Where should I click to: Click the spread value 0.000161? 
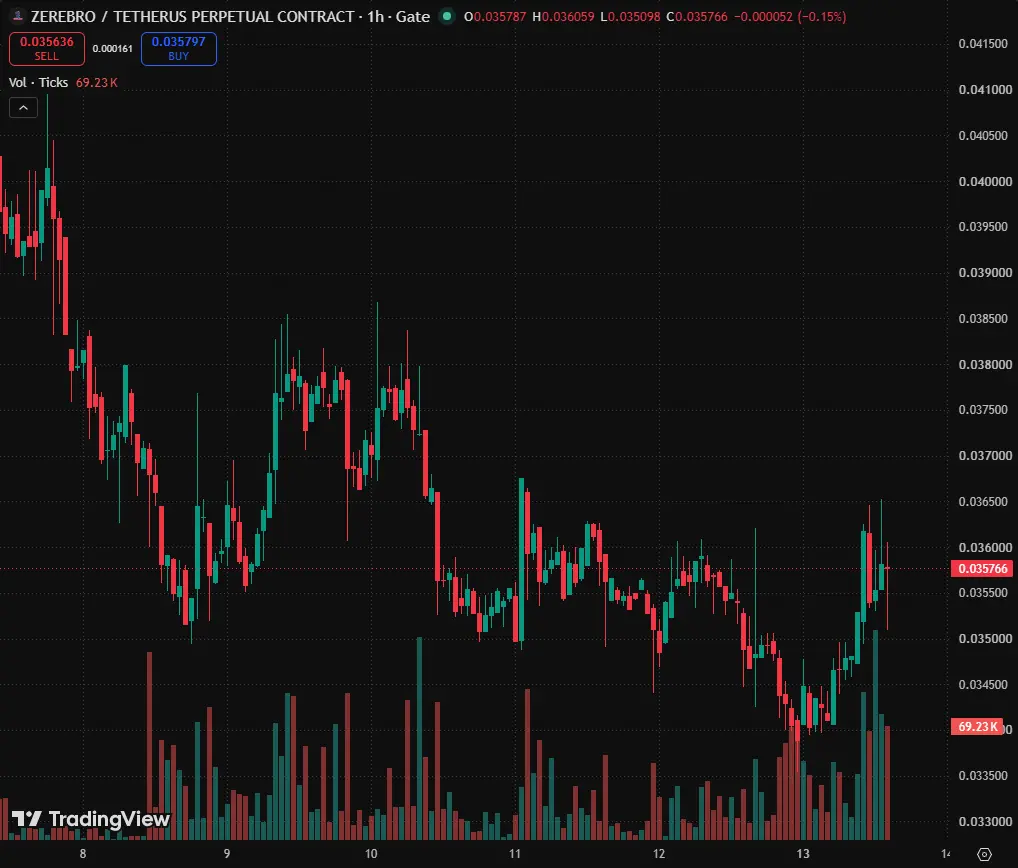pyautogui.click(x=112, y=49)
